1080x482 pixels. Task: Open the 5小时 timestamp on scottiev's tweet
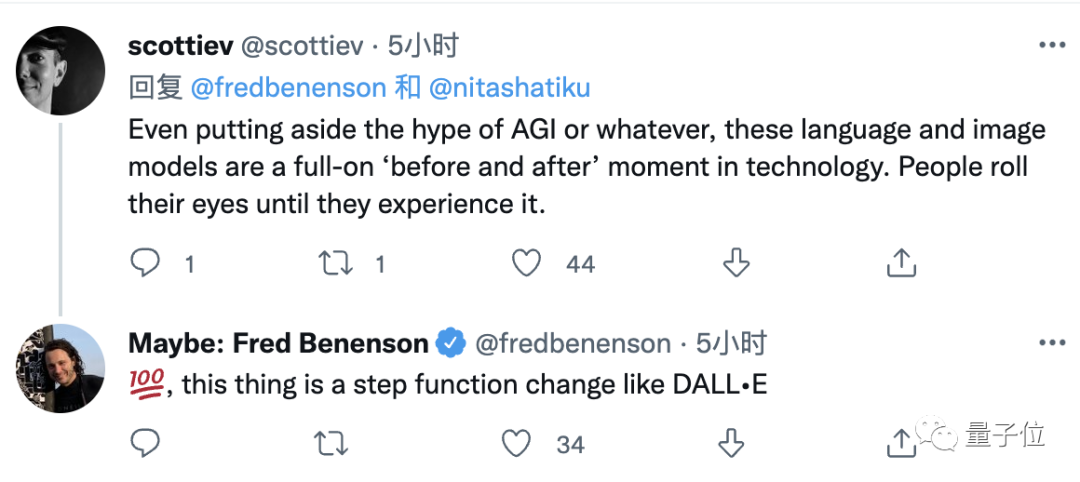tap(422, 46)
